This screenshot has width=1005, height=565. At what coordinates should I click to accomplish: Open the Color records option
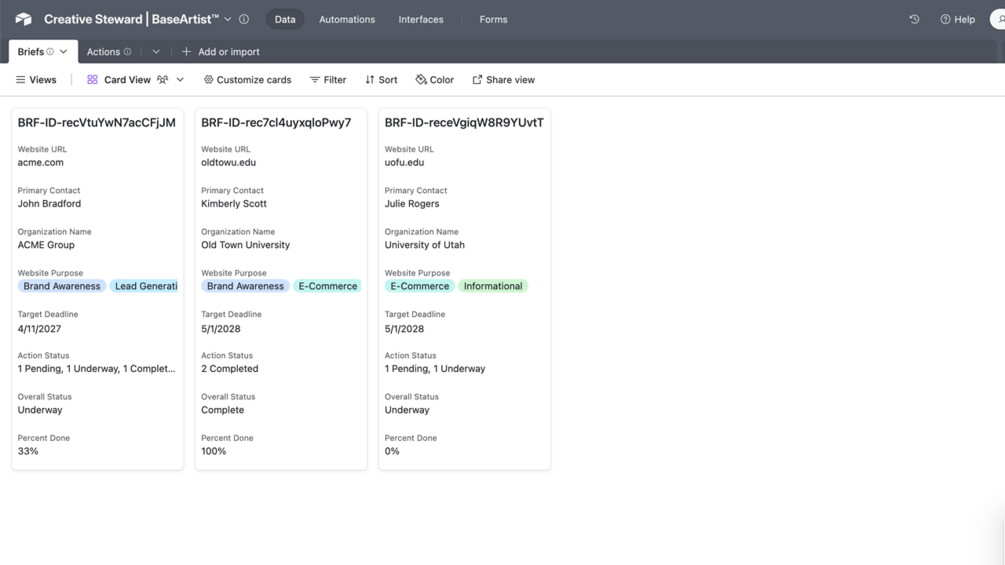[434, 80]
